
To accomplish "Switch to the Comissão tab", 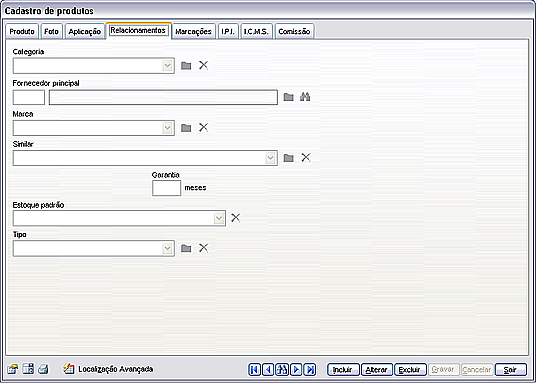I will pos(294,32).
